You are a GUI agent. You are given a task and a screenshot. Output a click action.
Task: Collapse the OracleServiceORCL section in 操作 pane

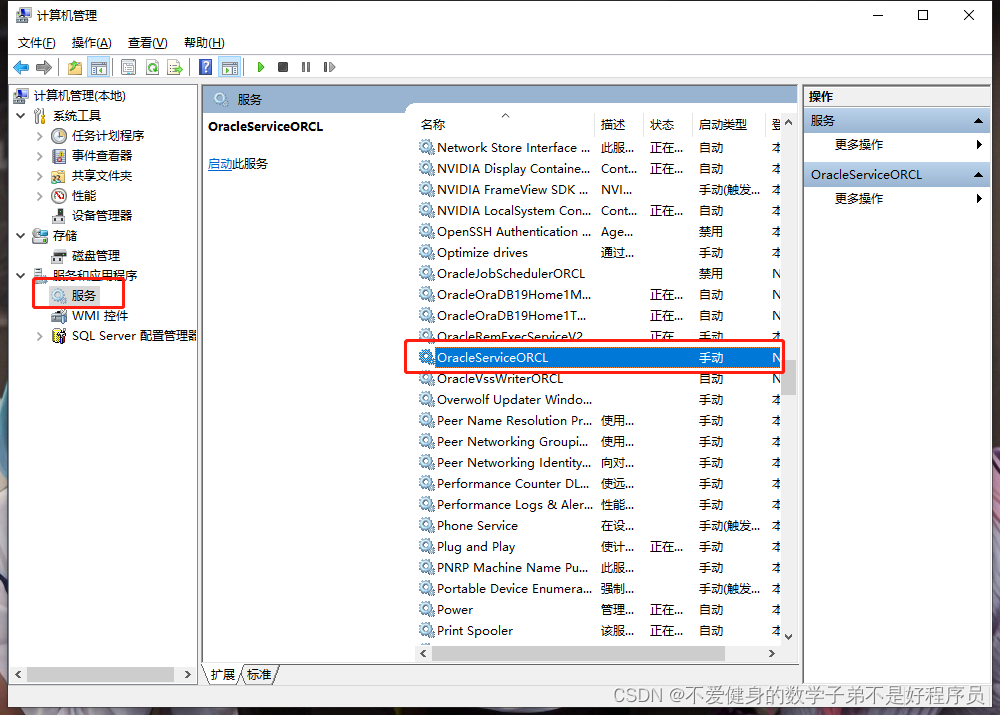[978, 175]
